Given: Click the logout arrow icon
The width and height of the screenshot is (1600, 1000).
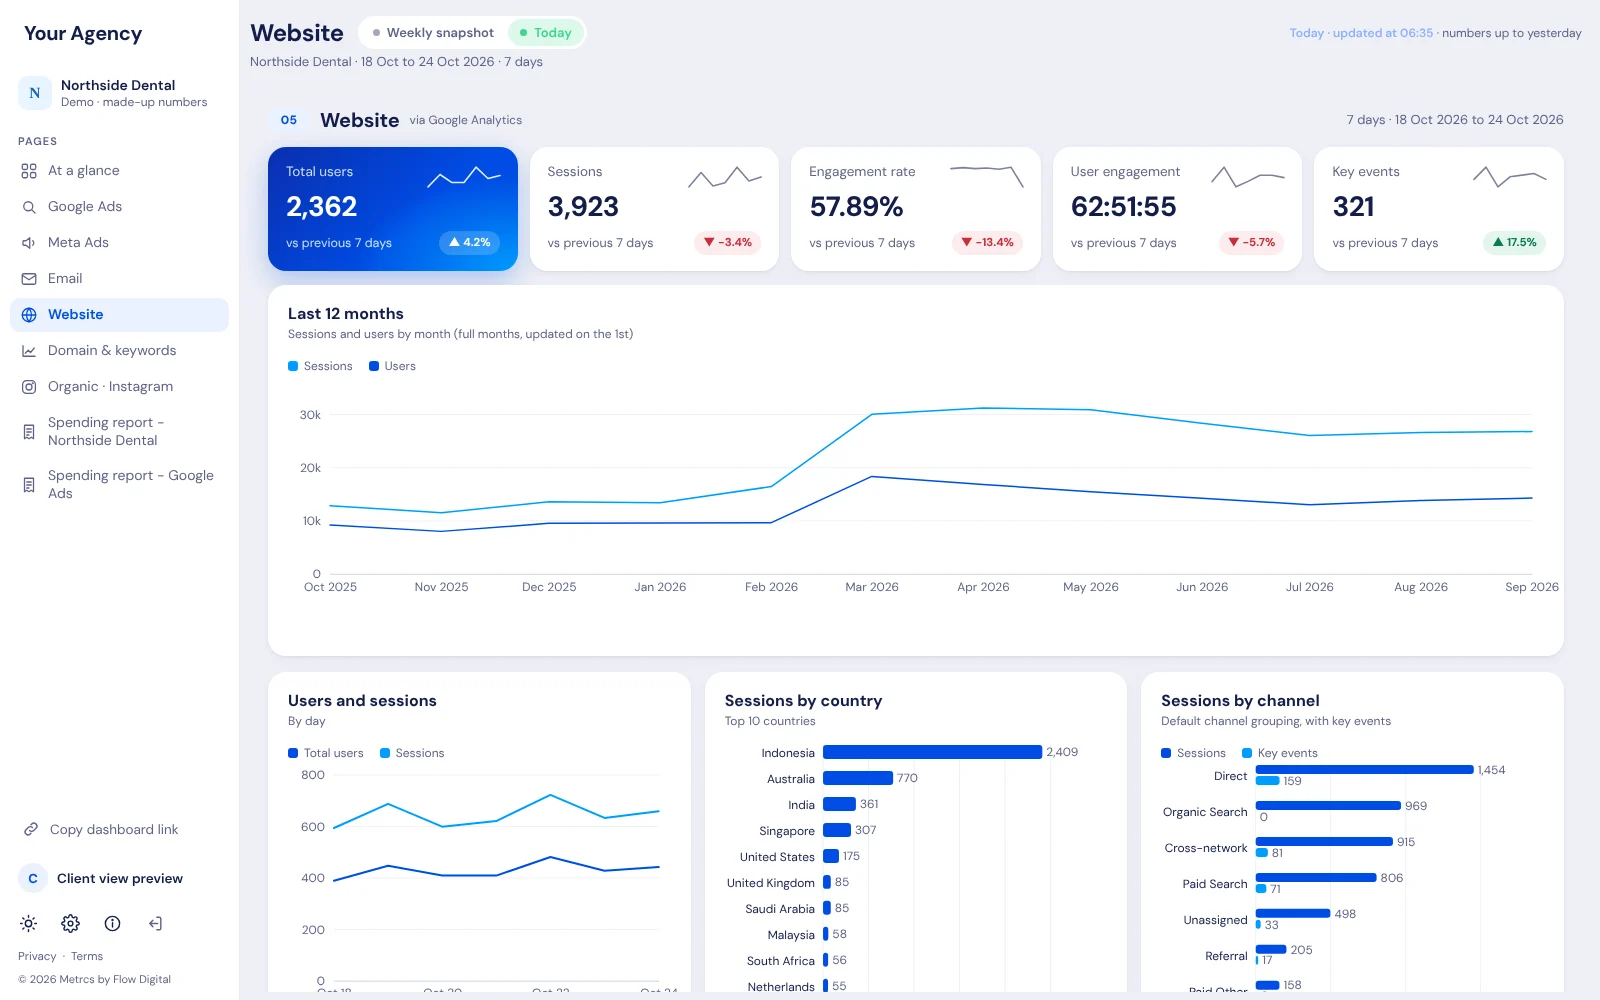Looking at the screenshot, I should coord(155,924).
